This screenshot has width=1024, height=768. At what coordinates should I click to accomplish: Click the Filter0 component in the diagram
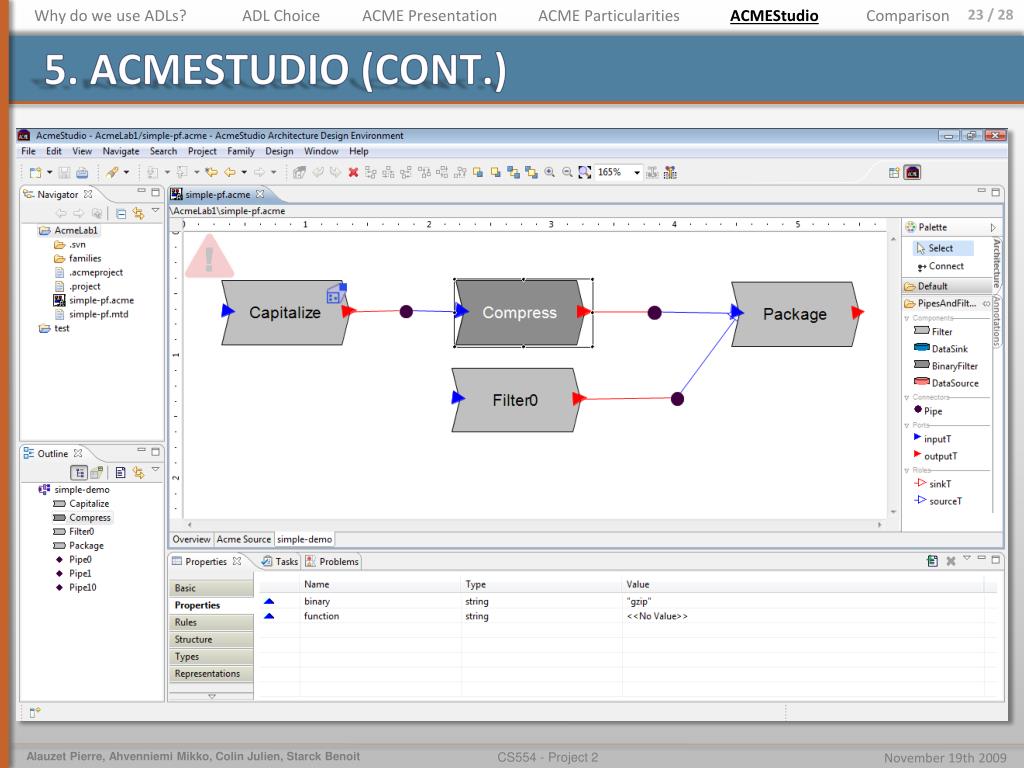515,400
